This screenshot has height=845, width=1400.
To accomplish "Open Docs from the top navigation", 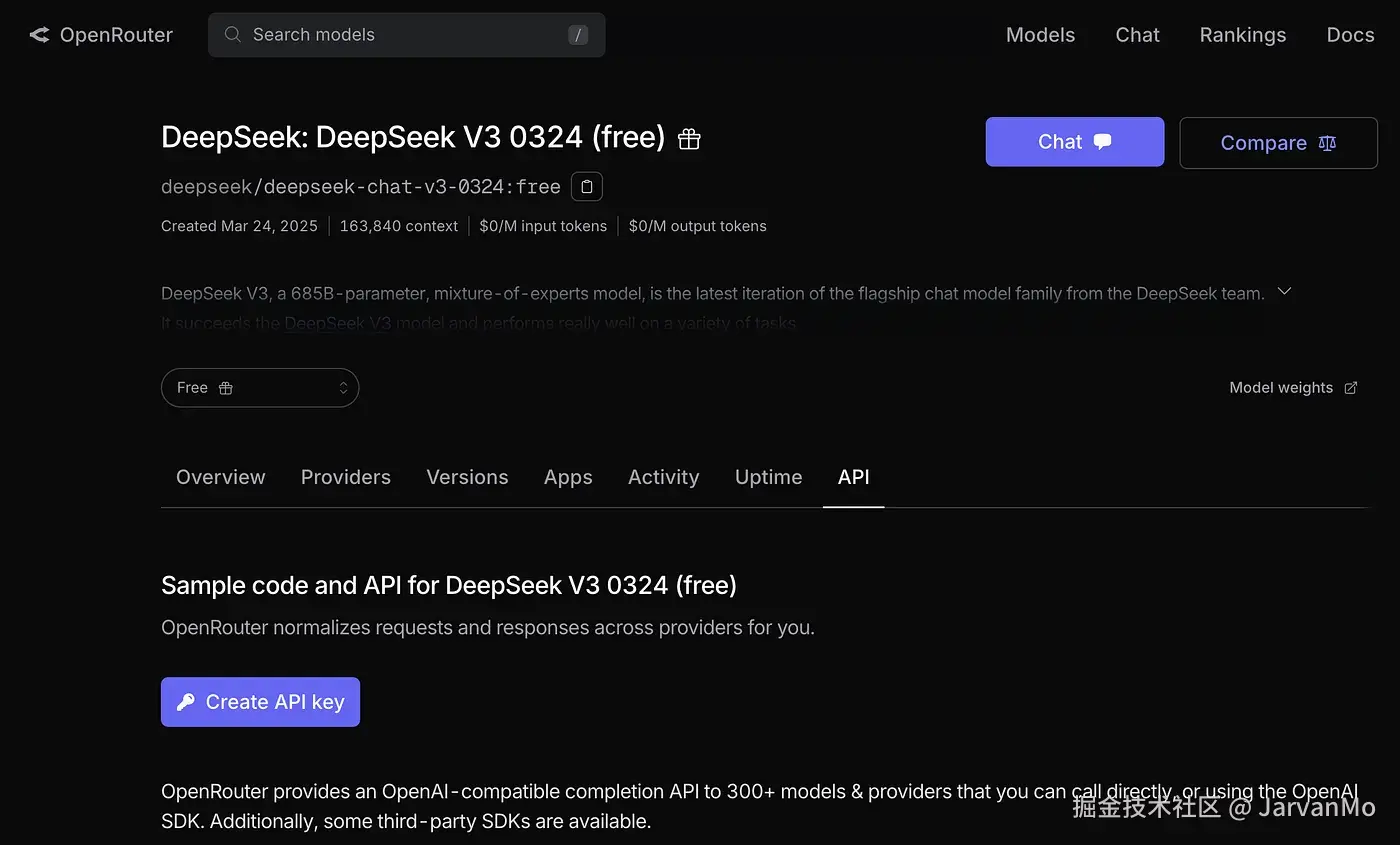I will pos(1350,35).
